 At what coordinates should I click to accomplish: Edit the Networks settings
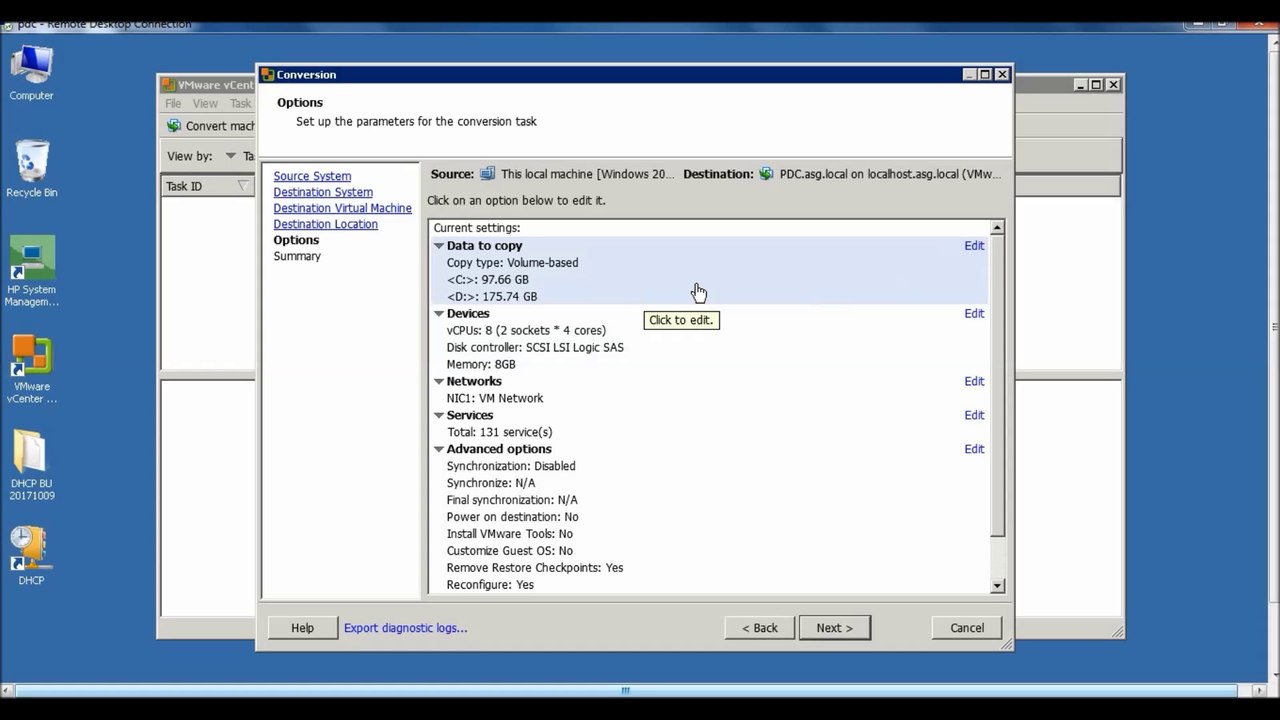click(974, 382)
